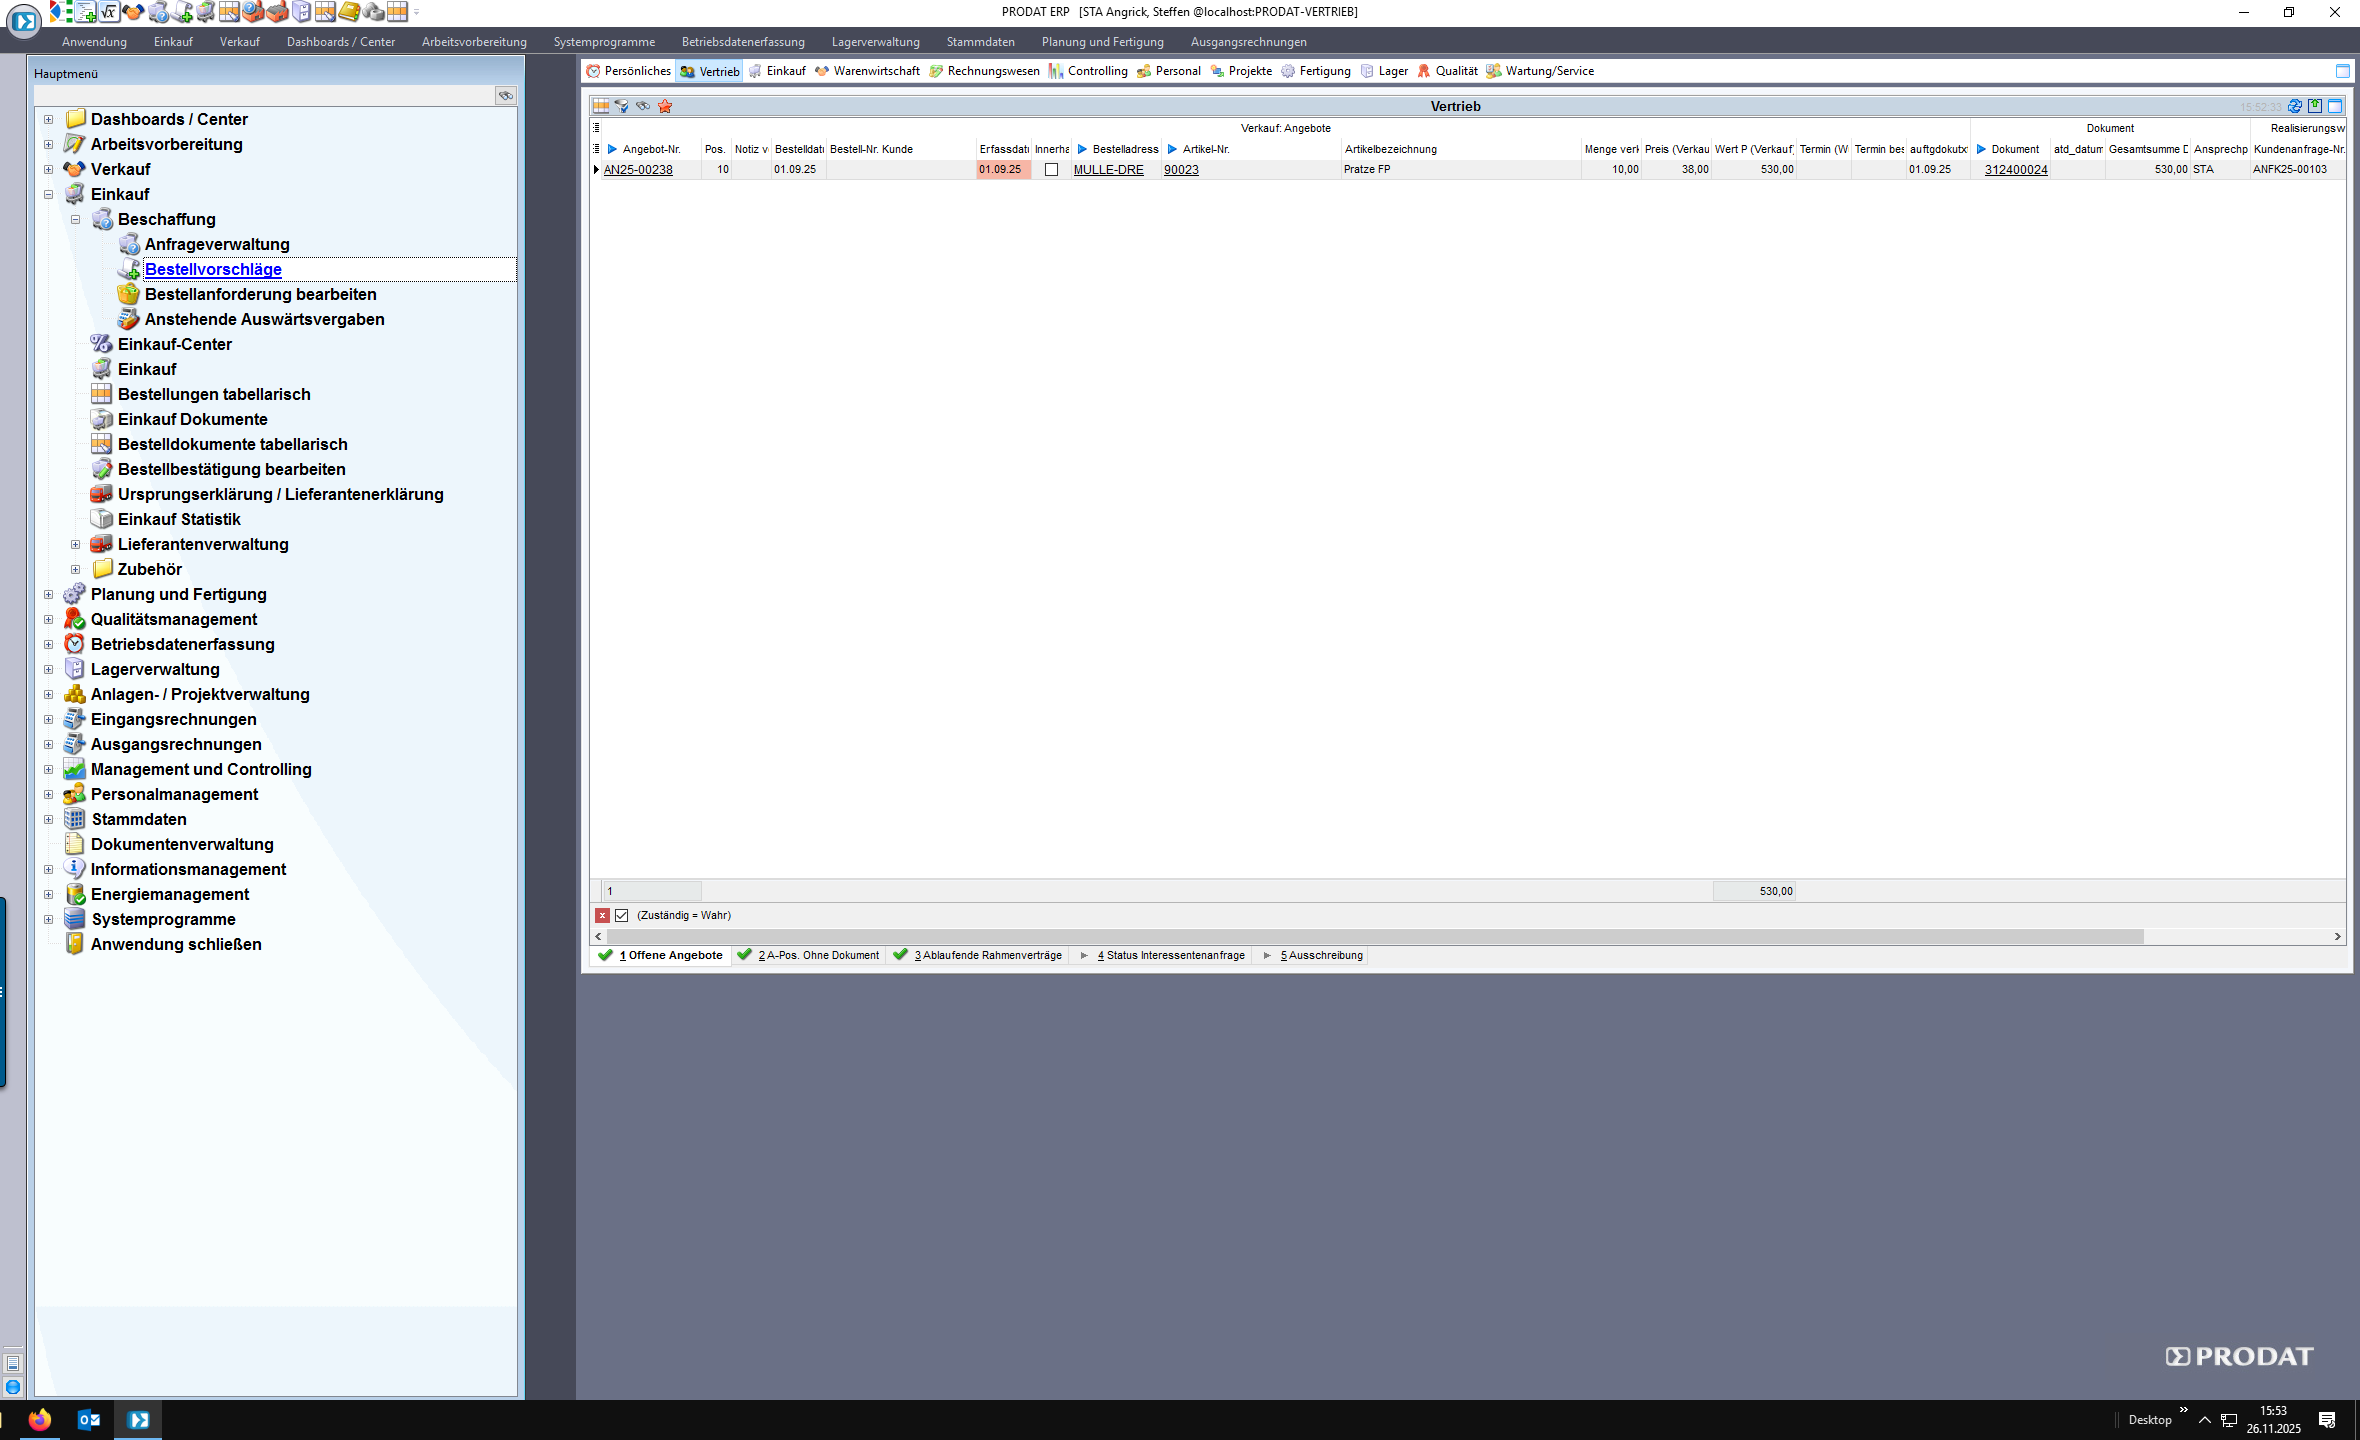Screen dimensions: 2360x1440
Task: Open the Lagerverwaltung menu in menu bar
Action: pos(875,42)
